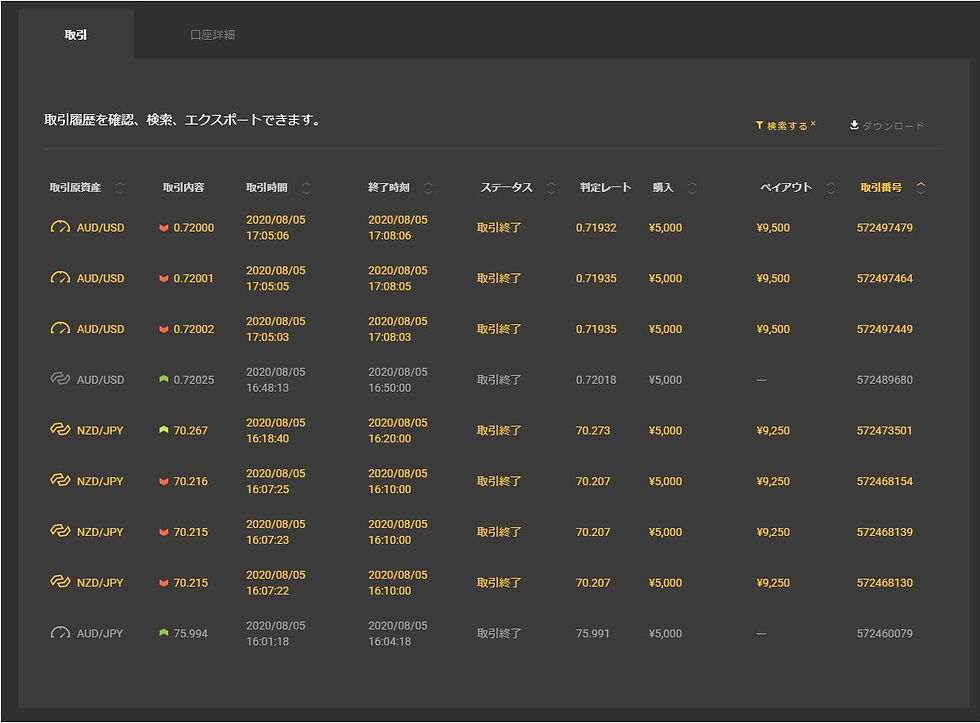Click the up arrow beside 70.267
Image resolution: width=980 pixels, height=723 pixels.
point(164,430)
